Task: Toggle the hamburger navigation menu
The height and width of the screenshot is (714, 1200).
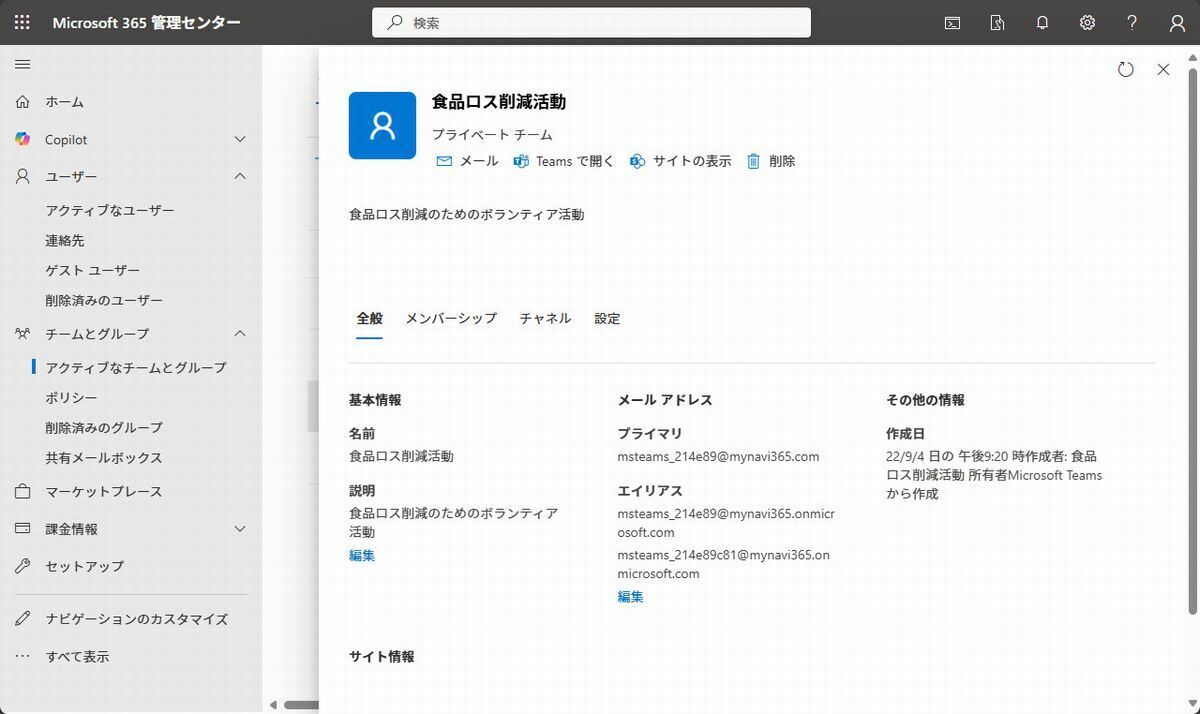Action: click(22, 64)
